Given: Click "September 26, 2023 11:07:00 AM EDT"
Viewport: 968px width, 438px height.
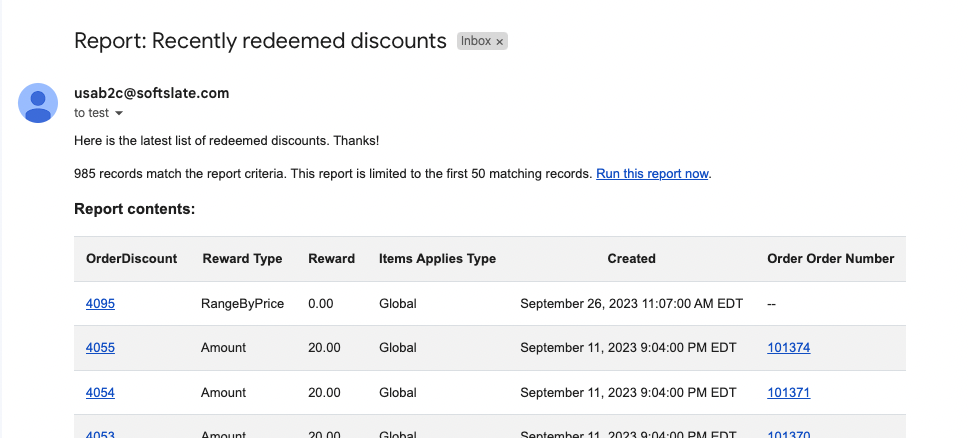Looking at the screenshot, I should [632, 303].
